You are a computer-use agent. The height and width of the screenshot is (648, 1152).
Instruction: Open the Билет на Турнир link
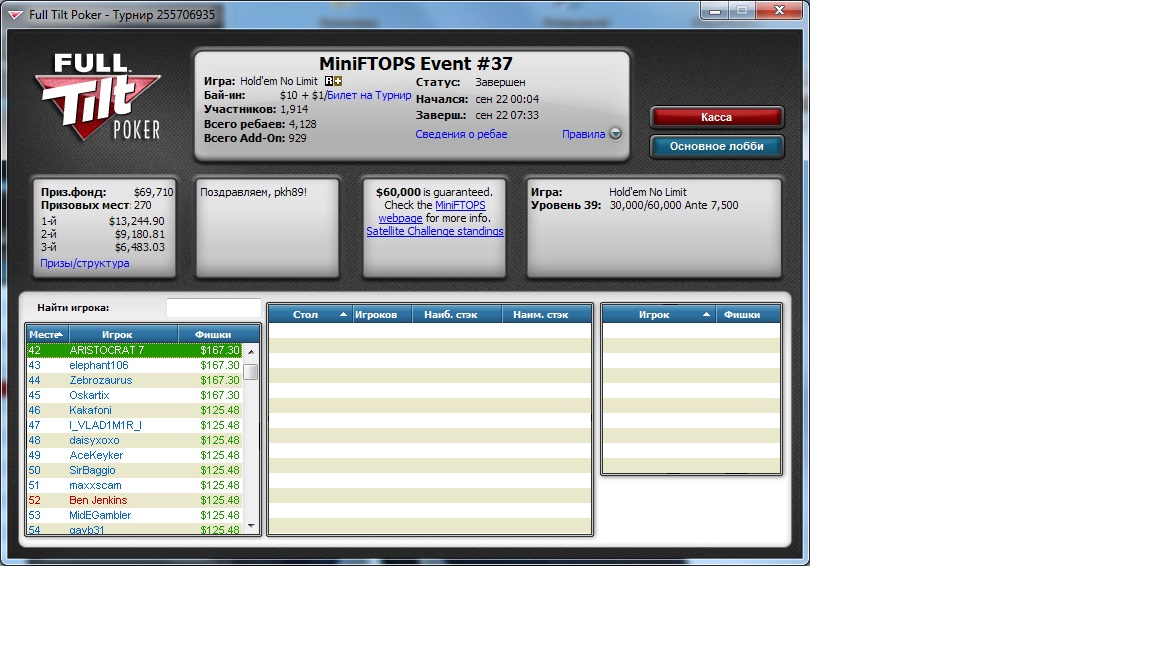(x=369, y=96)
